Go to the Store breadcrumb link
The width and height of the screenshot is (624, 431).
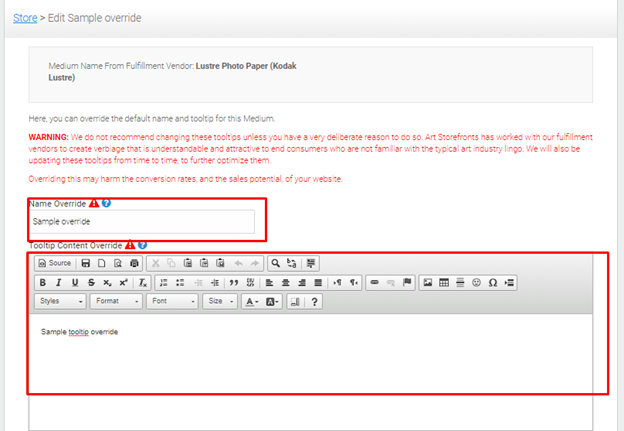click(x=25, y=18)
